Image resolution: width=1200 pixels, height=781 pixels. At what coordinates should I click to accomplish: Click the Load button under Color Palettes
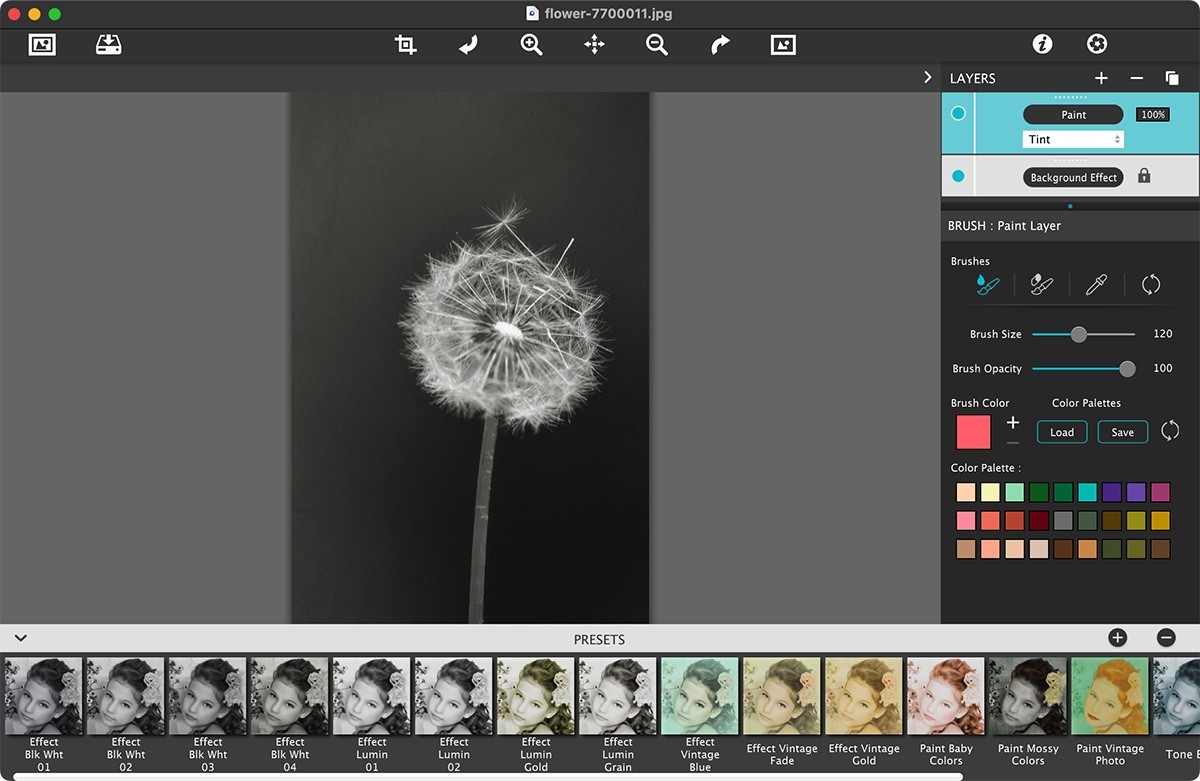click(1061, 432)
